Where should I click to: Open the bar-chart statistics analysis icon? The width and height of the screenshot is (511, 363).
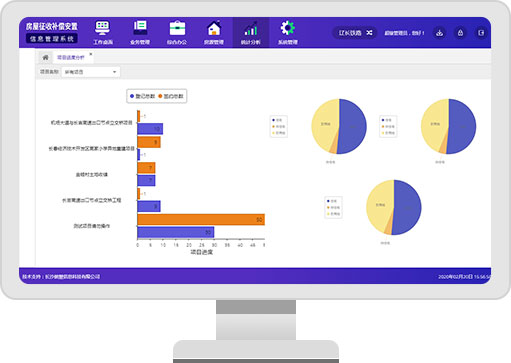click(251, 28)
